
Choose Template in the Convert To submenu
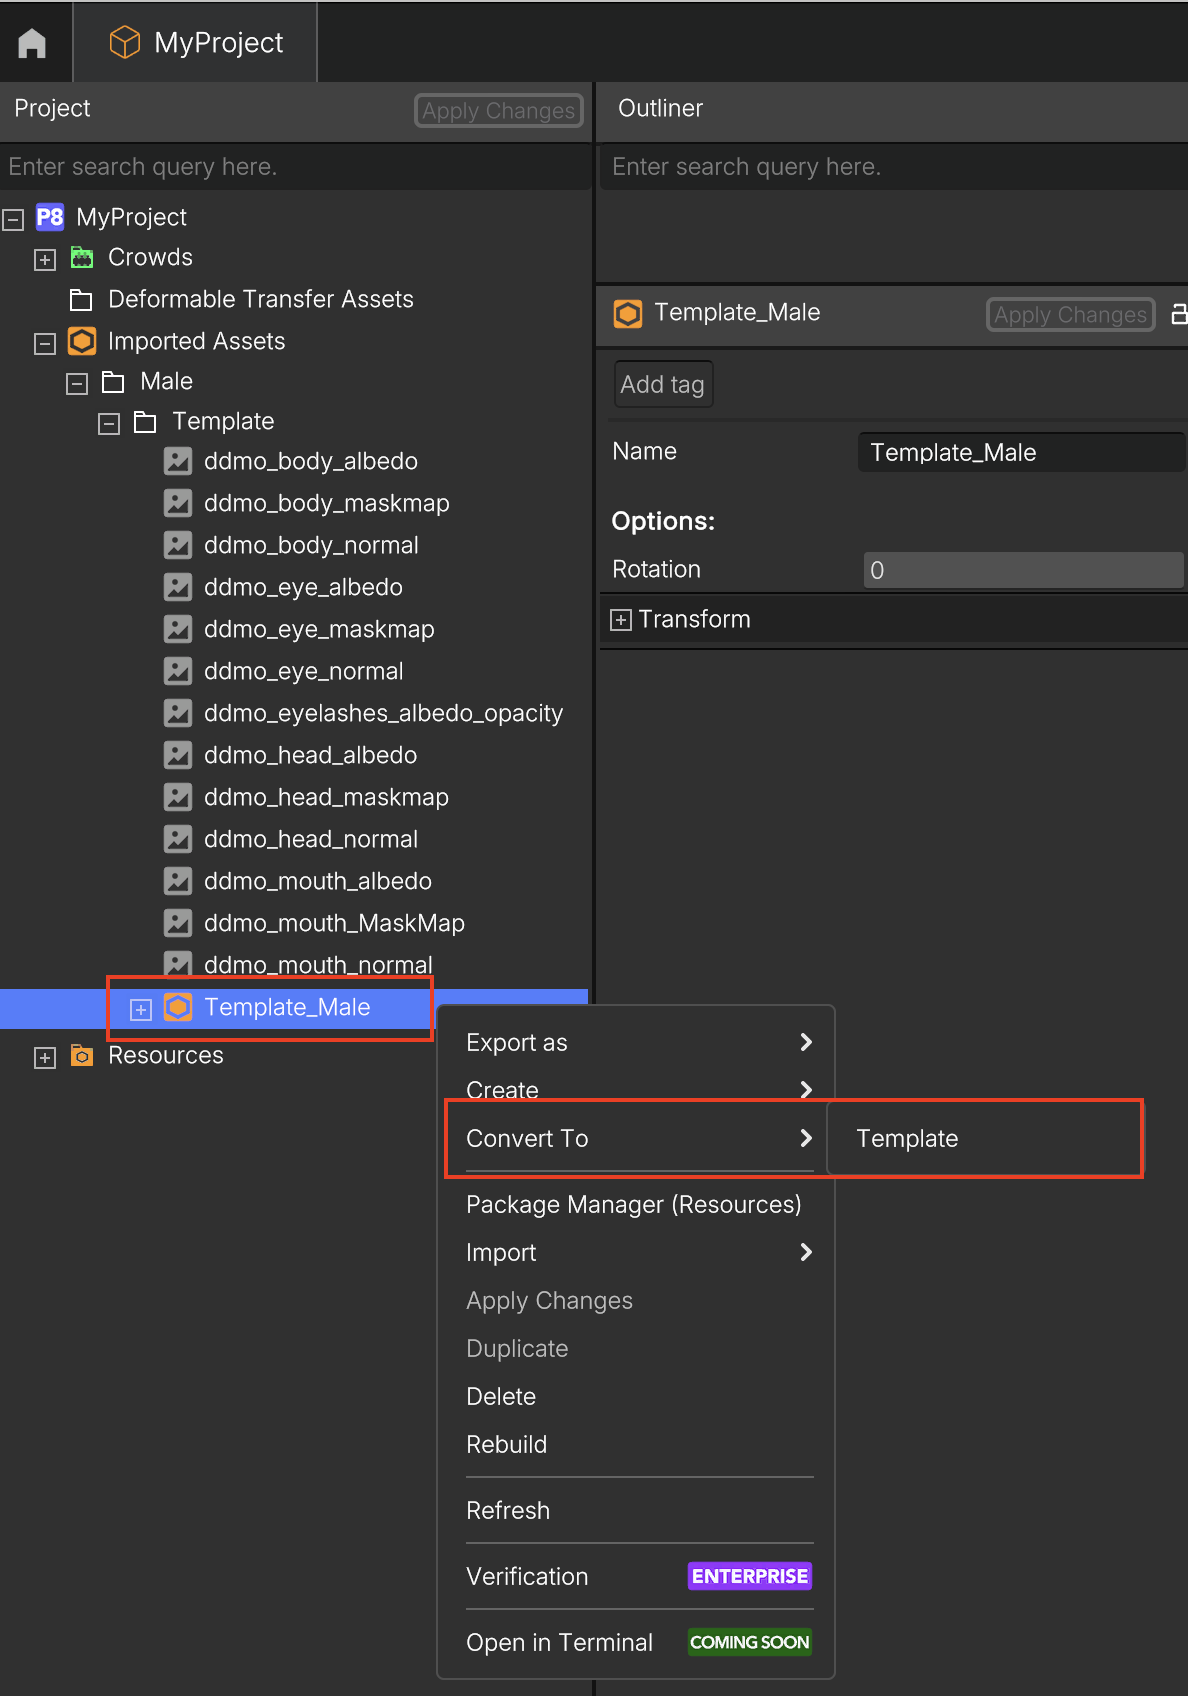click(x=985, y=1138)
